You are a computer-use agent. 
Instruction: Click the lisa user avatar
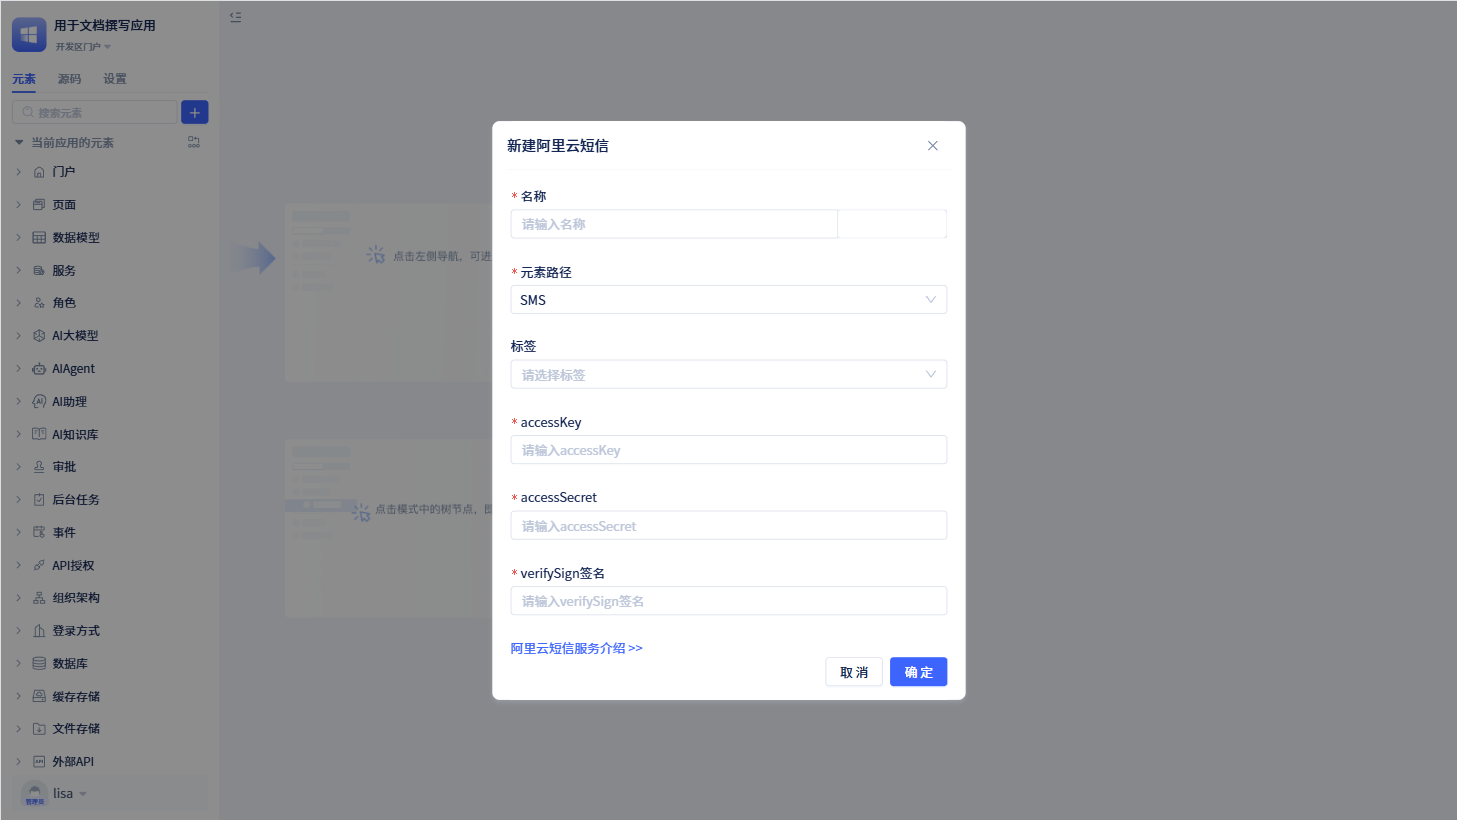tap(35, 794)
